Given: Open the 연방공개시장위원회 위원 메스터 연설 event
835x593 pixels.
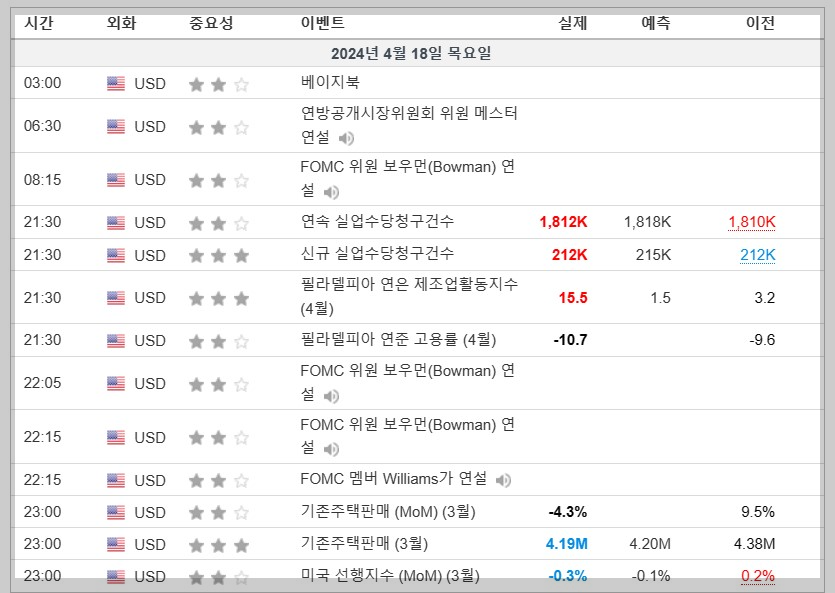Looking at the screenshot, I should [x=409, y=125].
